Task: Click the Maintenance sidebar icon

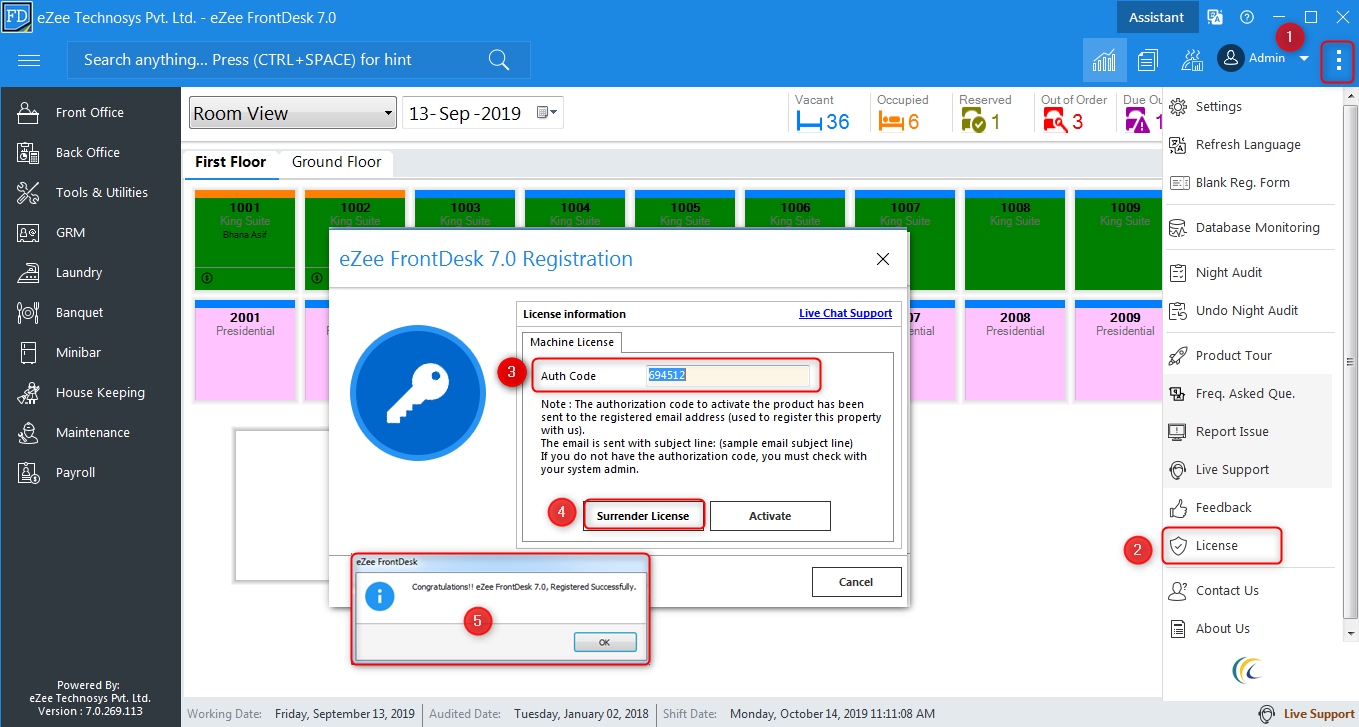Action: click(28, 433)
